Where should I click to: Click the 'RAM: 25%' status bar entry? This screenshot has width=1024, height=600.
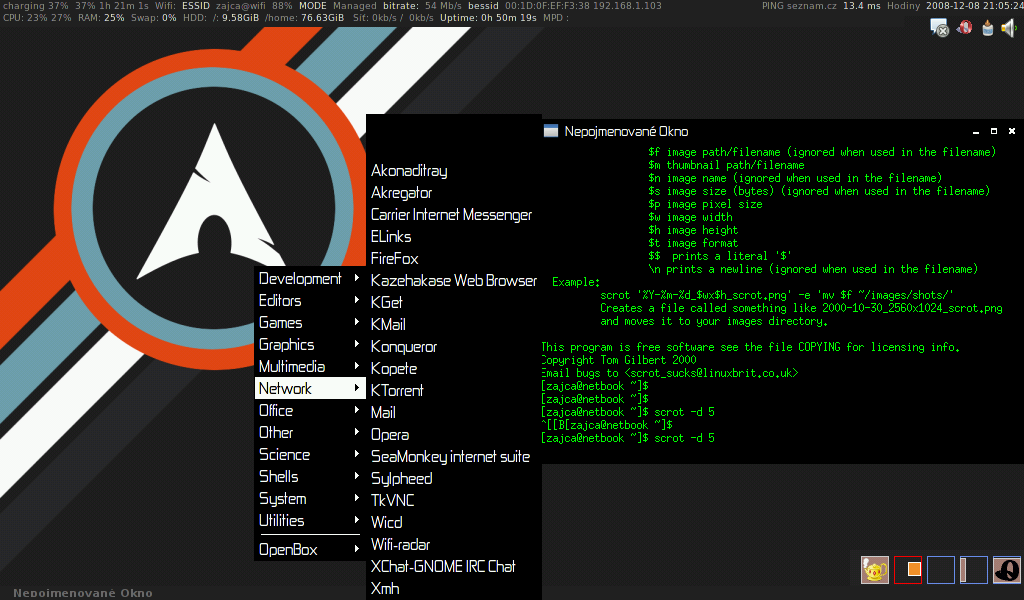click(101, 18)
